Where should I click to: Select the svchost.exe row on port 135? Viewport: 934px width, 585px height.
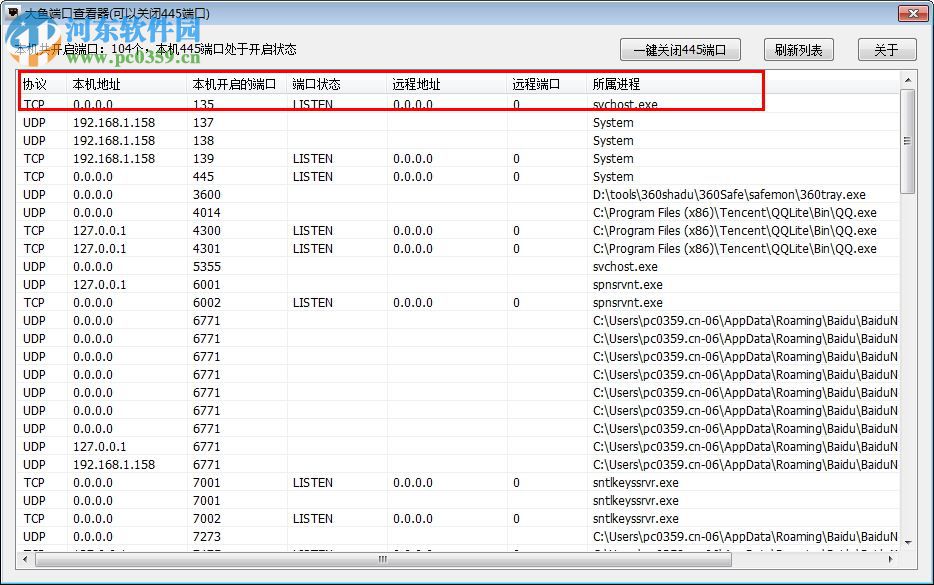click(x=300, y=104)
